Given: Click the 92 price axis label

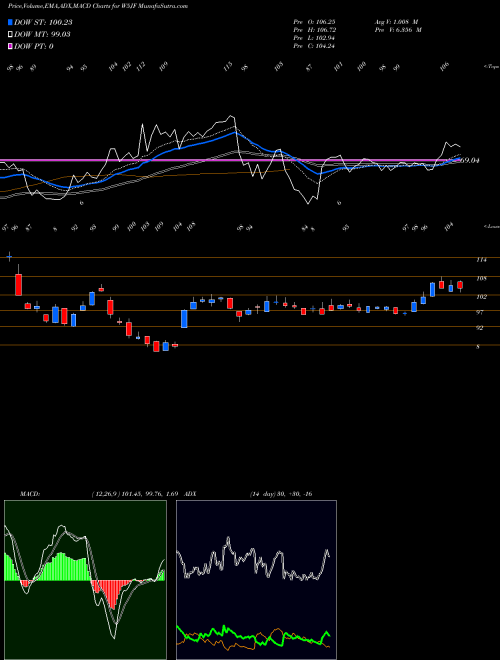Looking at the screenshot, I should pos(480,327).
